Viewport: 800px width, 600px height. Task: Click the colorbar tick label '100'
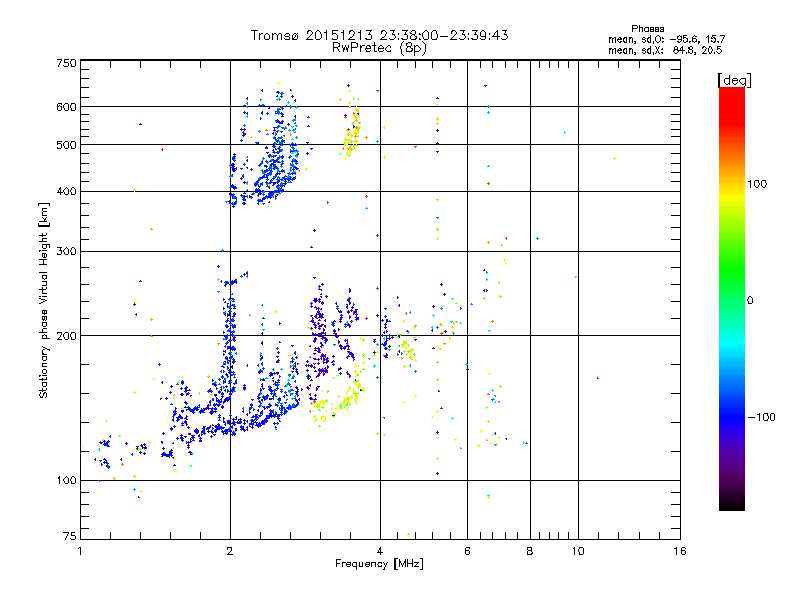tap(757, 184)
